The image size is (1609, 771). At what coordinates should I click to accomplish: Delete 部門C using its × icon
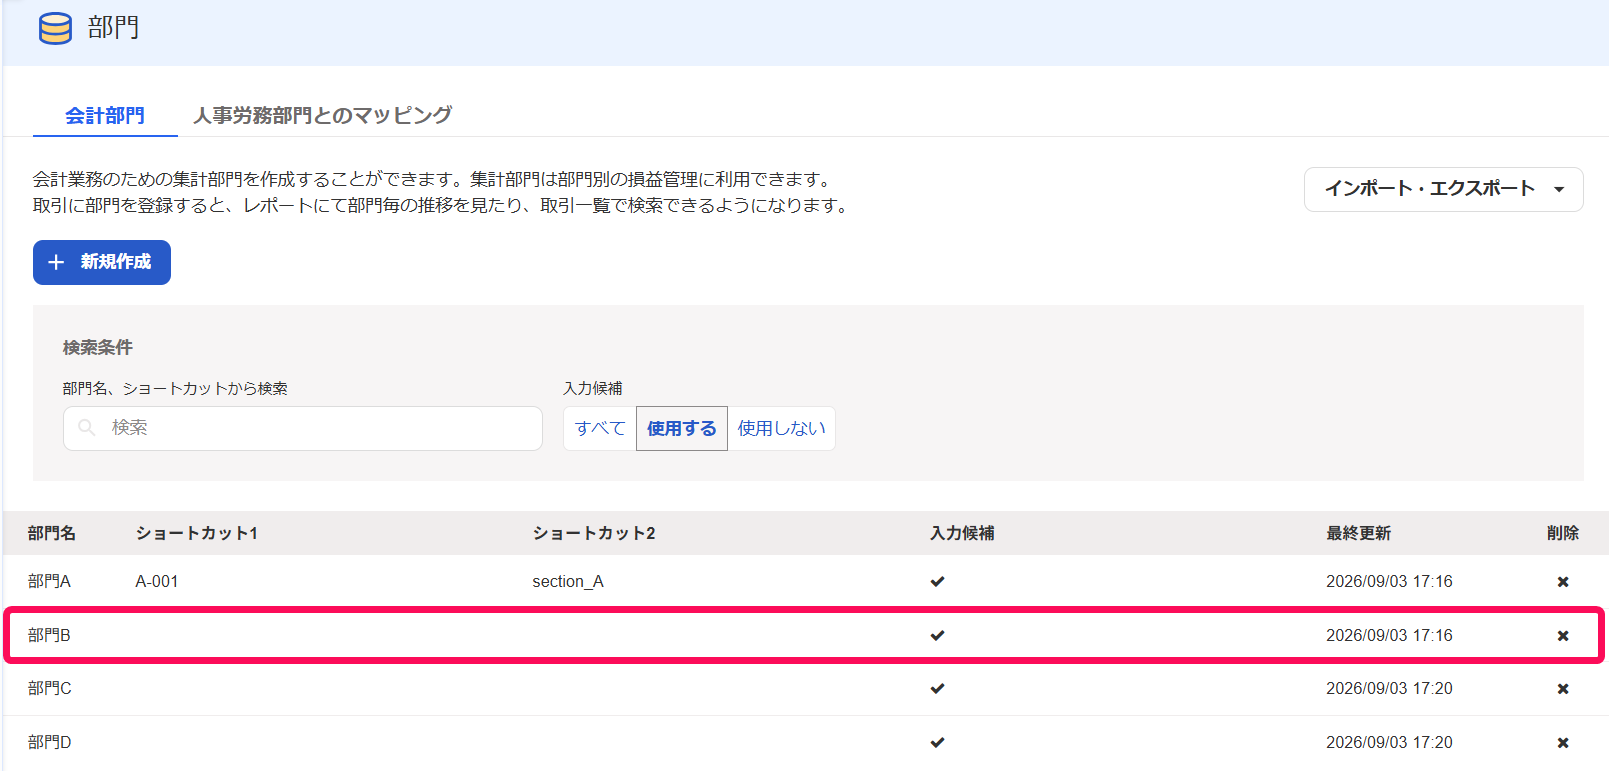(x=1563, y=689)
